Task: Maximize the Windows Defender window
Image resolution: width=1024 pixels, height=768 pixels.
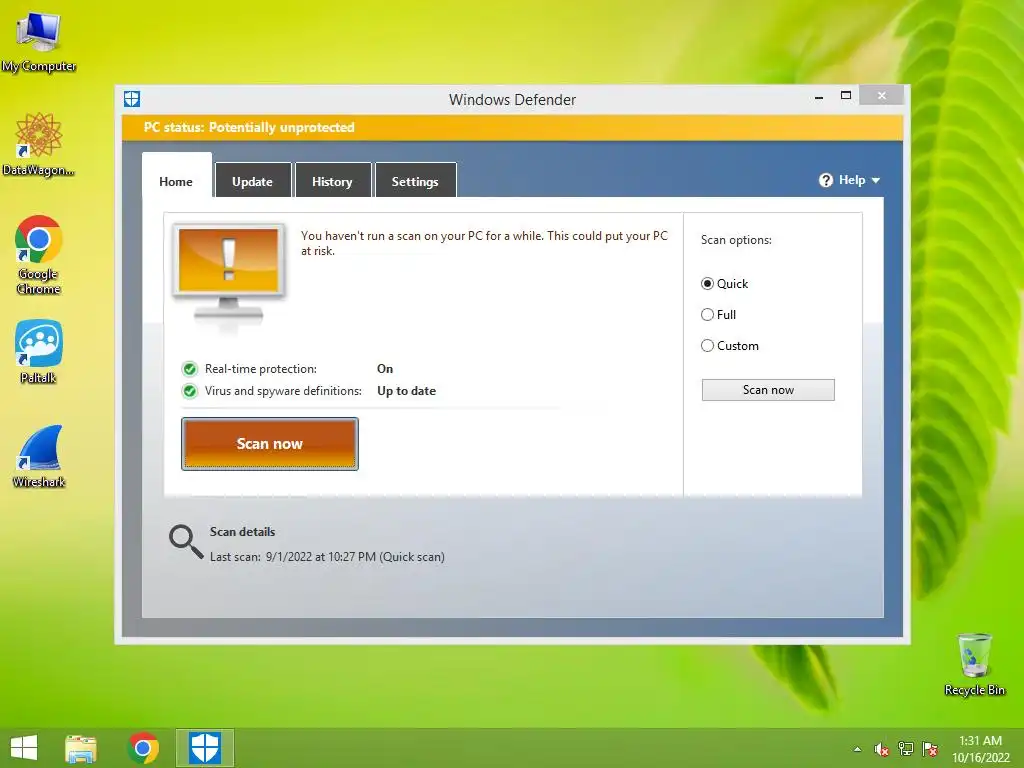Action: pos(846,95)
